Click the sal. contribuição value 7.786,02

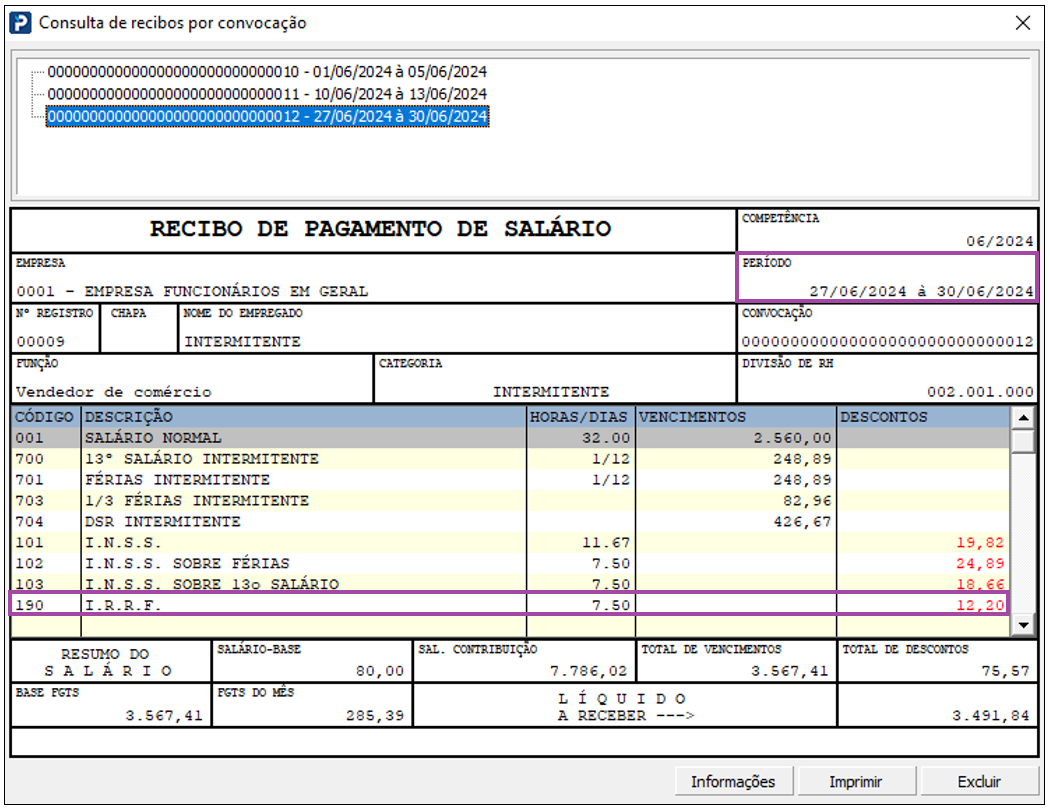(589, 671)
